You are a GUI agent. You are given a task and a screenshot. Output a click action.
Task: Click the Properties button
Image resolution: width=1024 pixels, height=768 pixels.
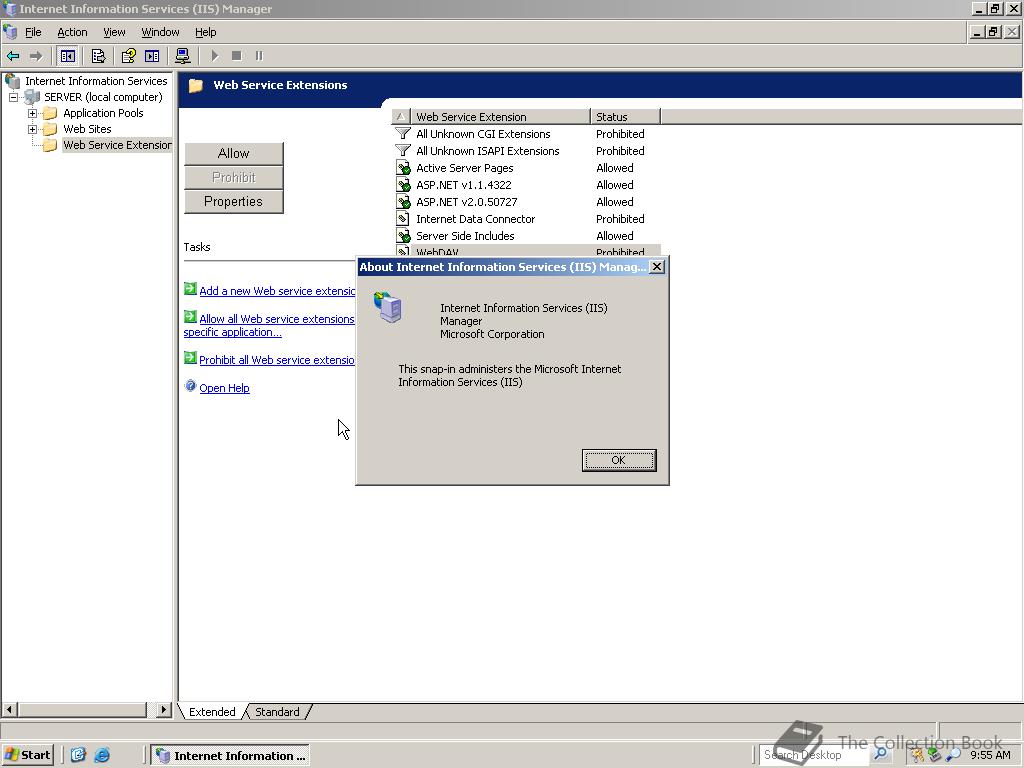(x=234, y=202)
